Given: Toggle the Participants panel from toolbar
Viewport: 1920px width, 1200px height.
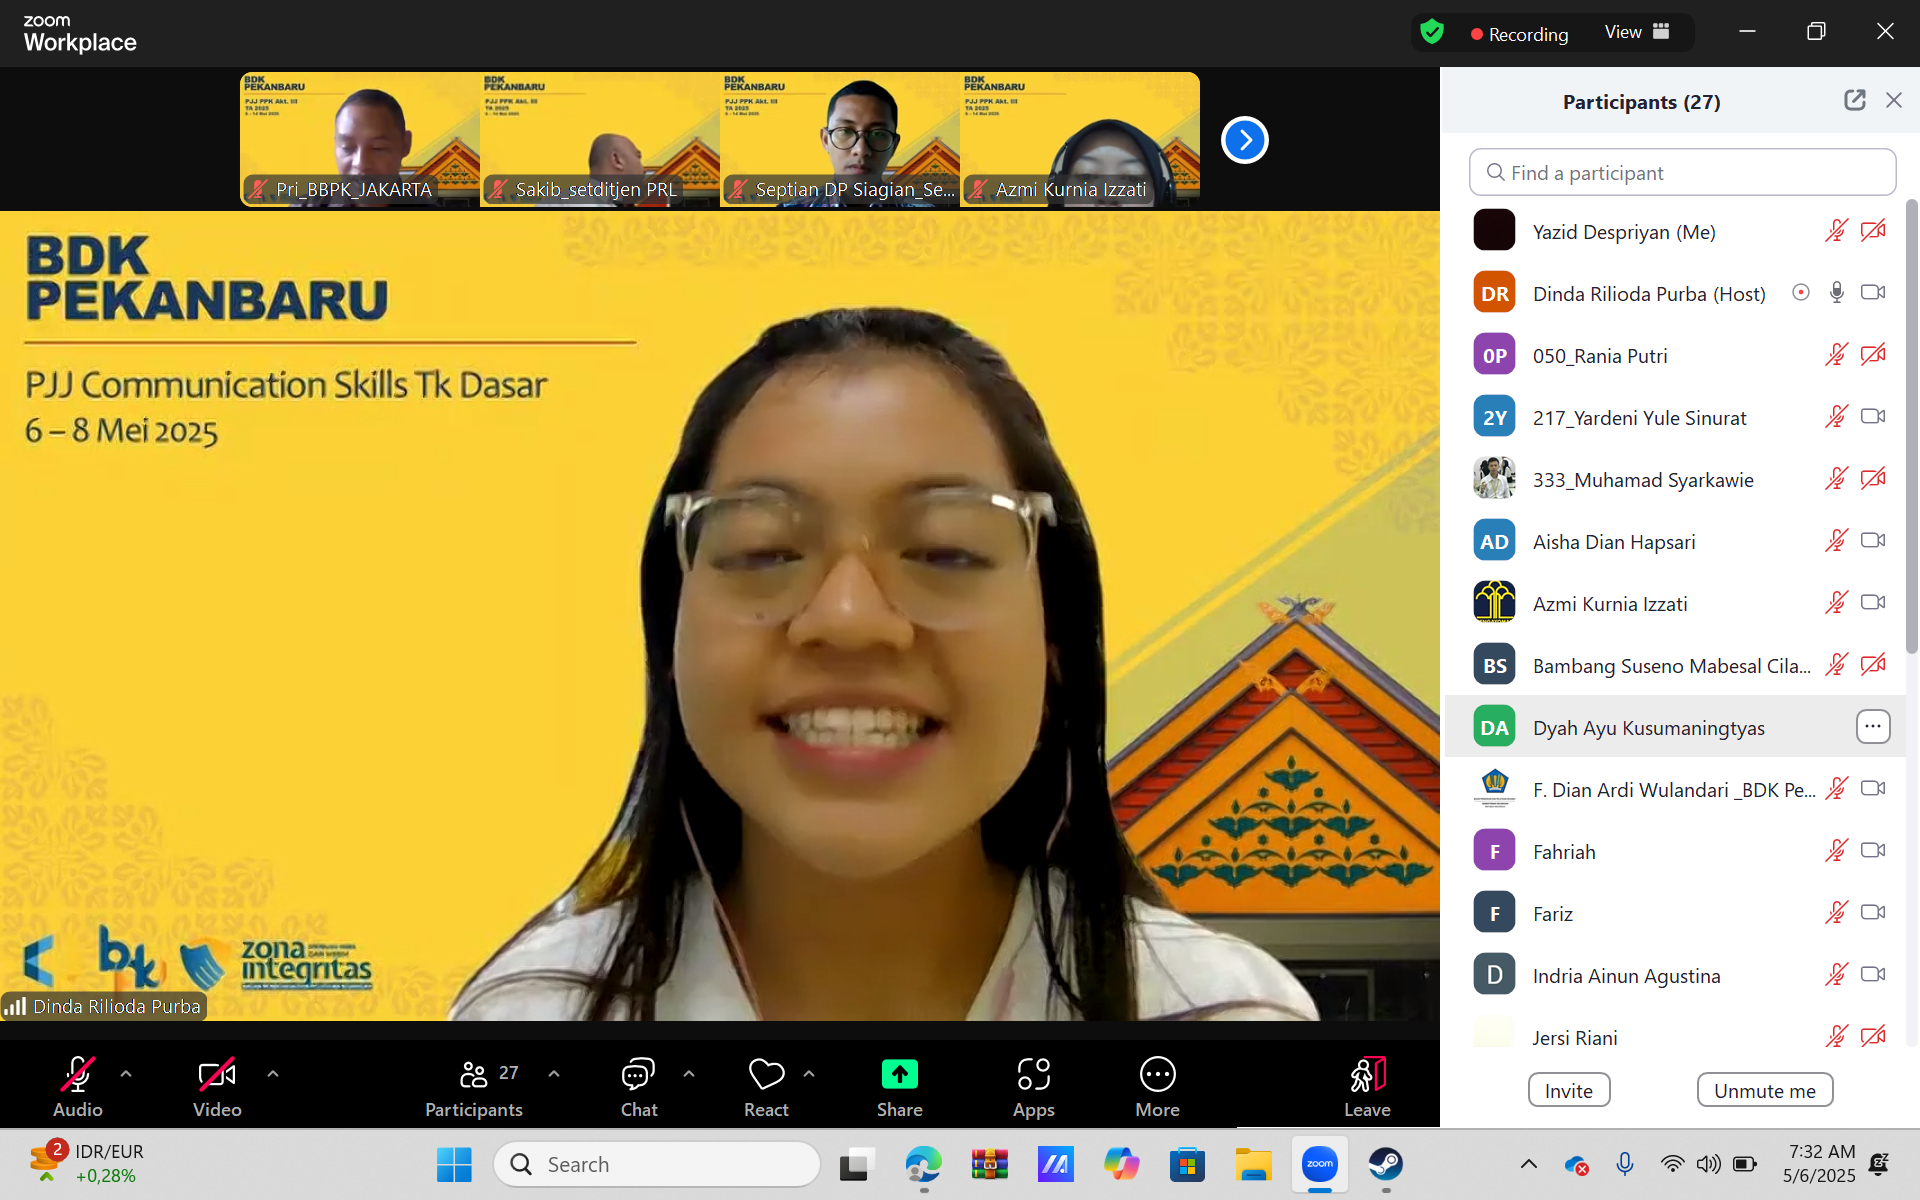Looking at the screenshot, I should pyautogui.click(x=474, y=1087).
